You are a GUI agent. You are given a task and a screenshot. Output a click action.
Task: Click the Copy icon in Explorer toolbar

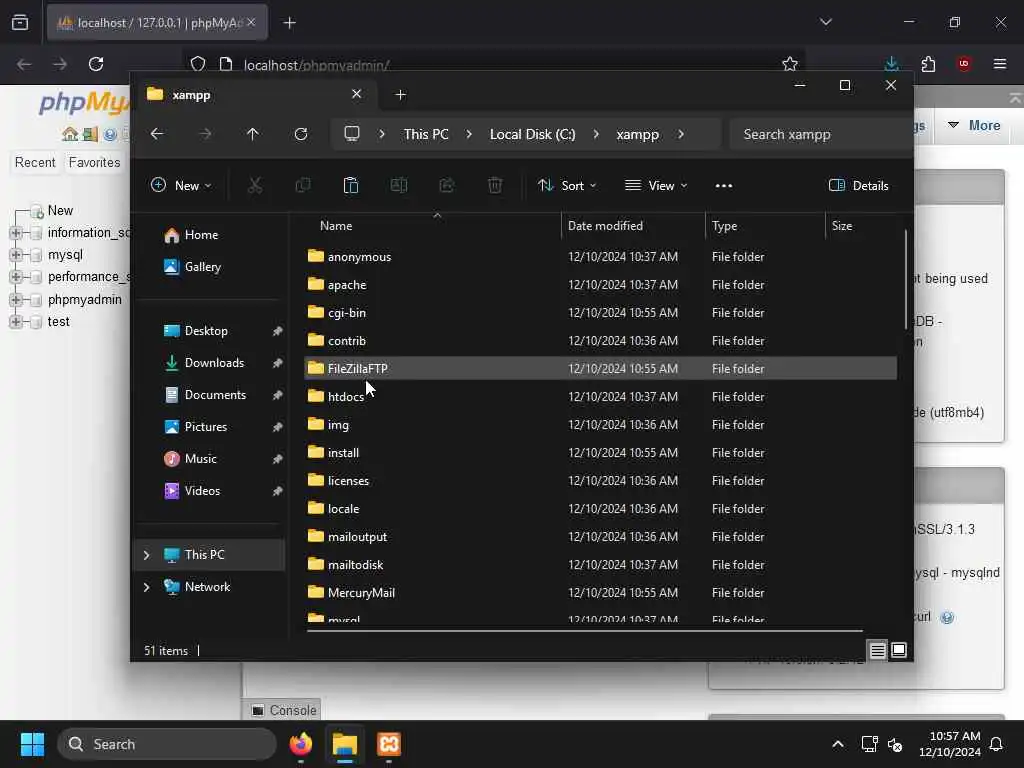coord(302,185)
